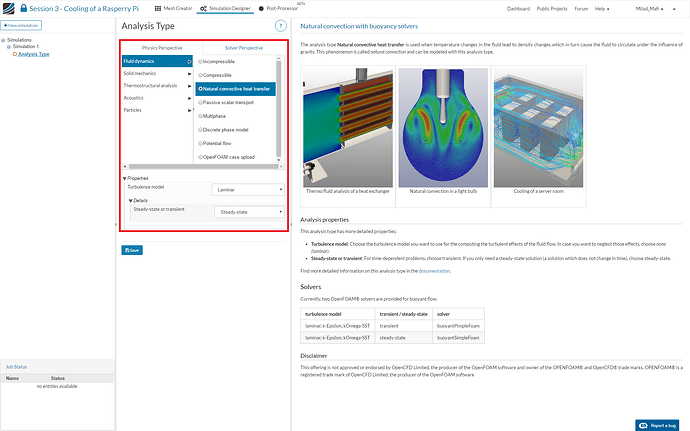Click the session title Cooling of a Rasperry Pi
The image size is (690, 431).
84,8
